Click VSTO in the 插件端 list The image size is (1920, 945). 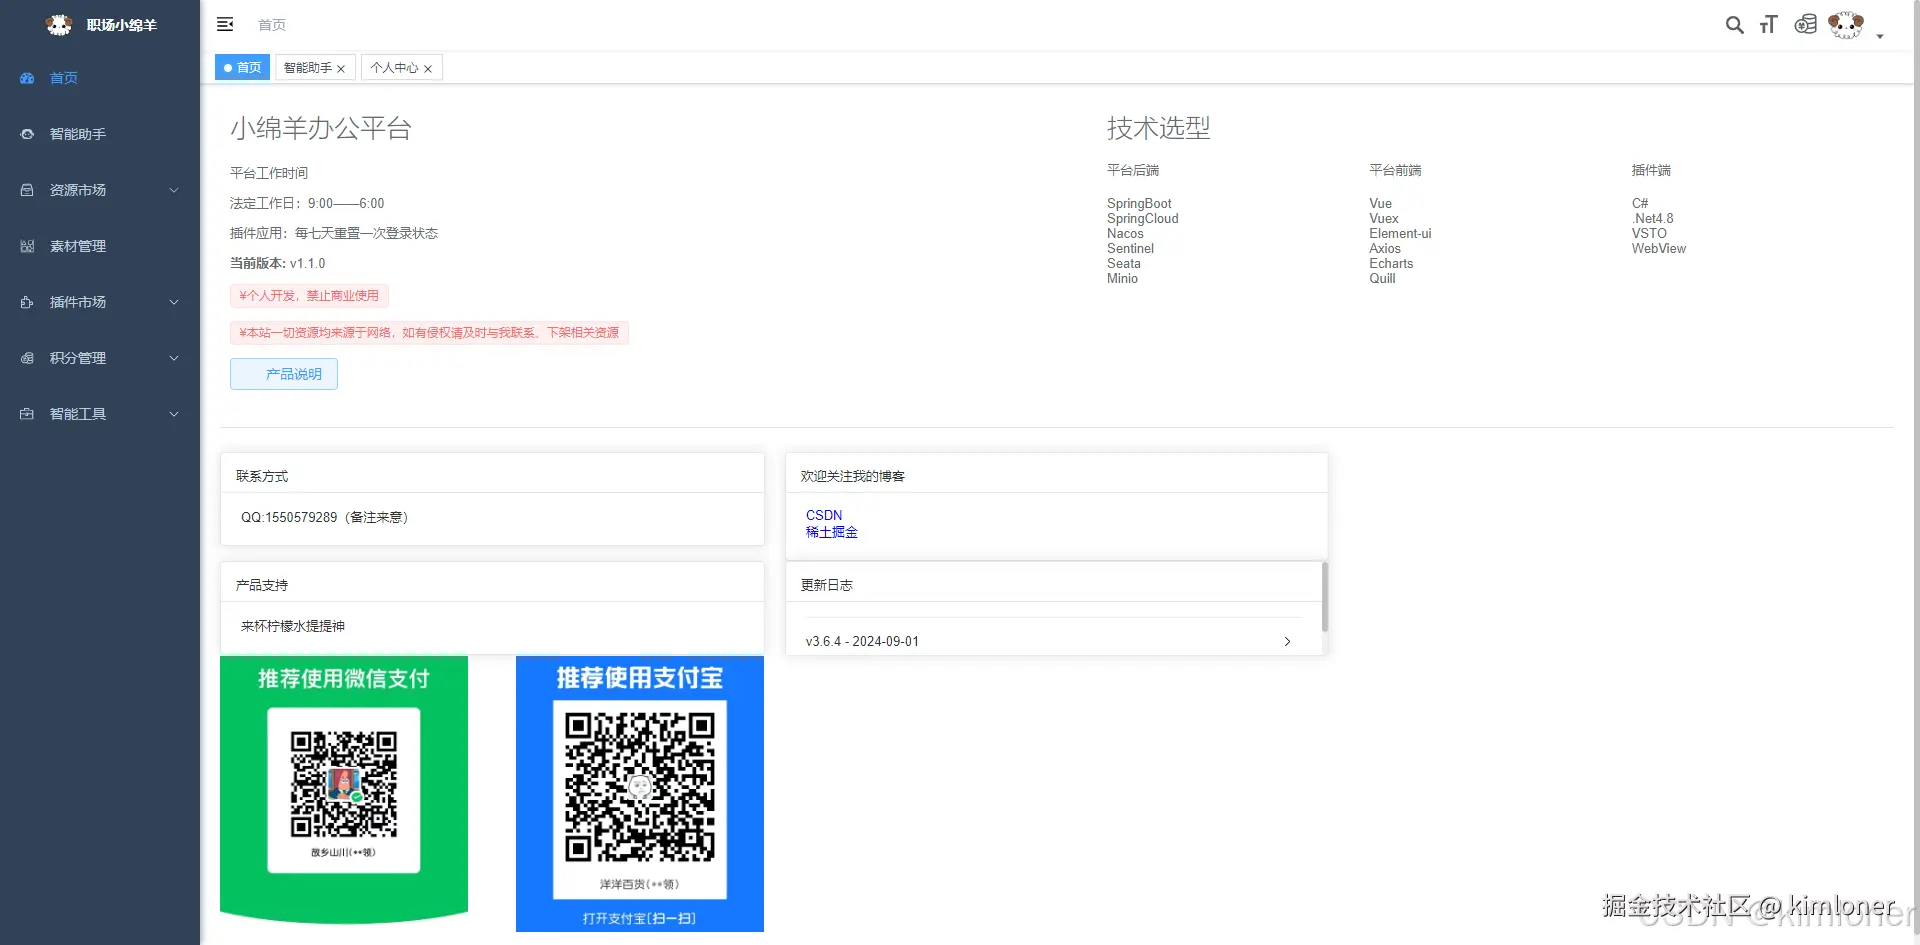(x=1649, y=234)
